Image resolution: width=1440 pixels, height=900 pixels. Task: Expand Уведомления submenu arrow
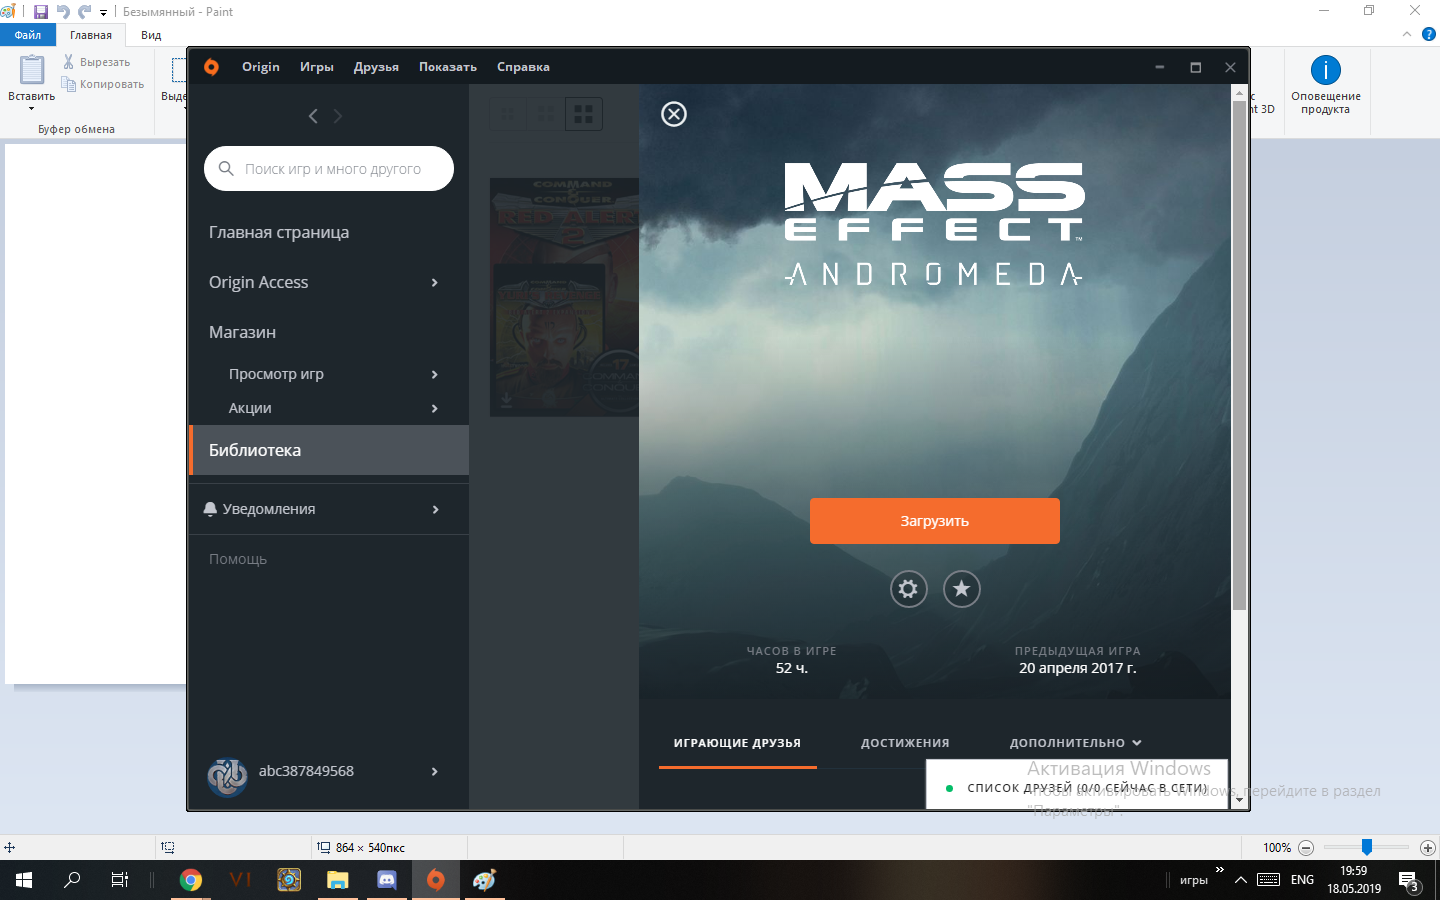tap(435, 510)
